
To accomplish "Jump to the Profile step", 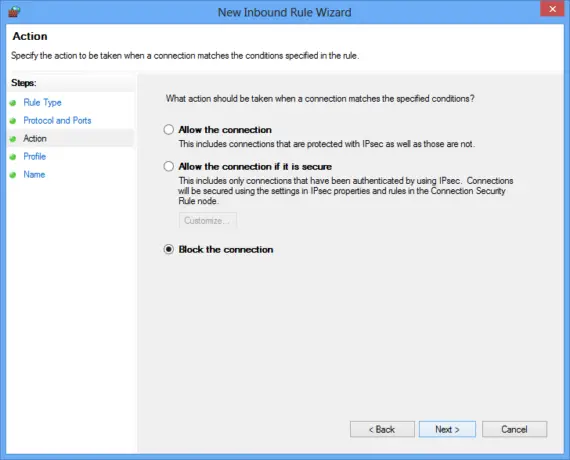I will pyautogui.click(x=35, y=156).
